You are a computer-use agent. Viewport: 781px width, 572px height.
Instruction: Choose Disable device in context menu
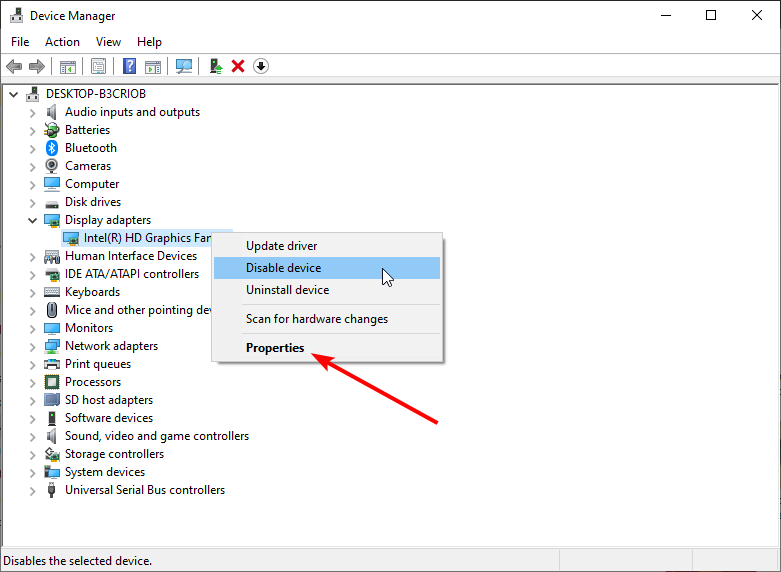point(327,268)
